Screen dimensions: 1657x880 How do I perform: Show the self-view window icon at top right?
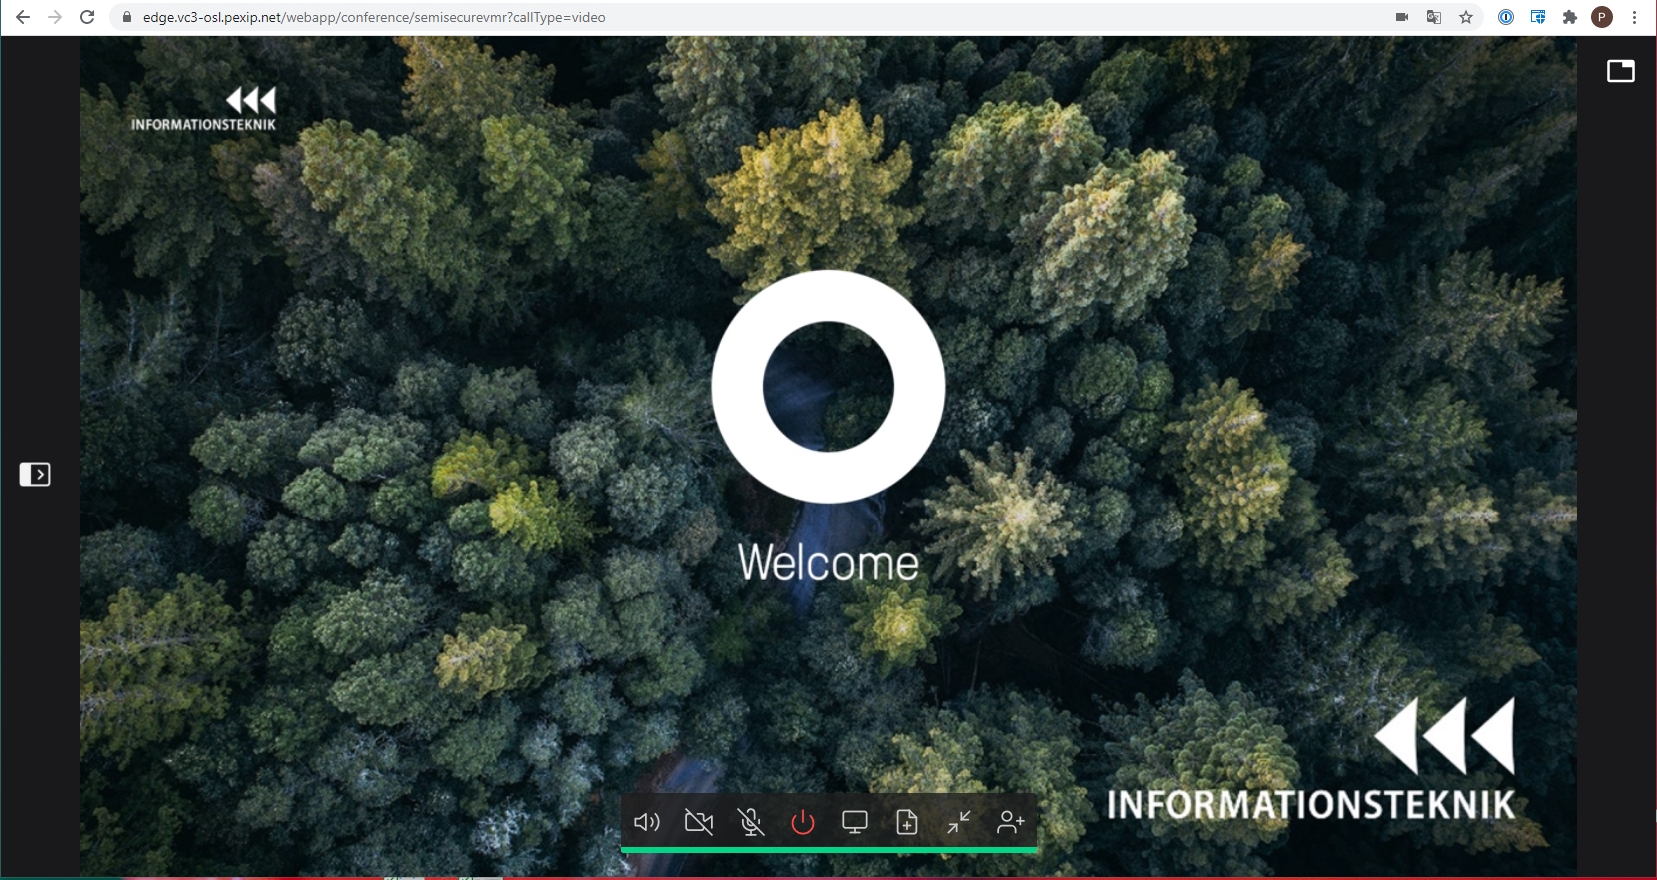[1620, 71]
